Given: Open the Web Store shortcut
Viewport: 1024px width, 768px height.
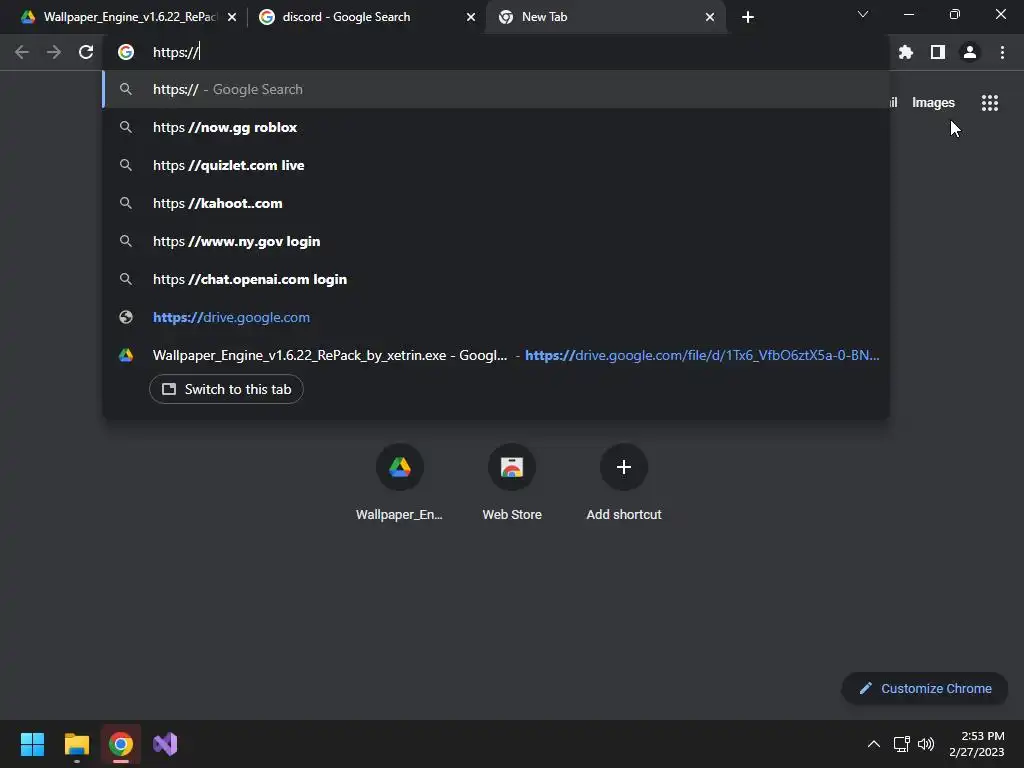Looking at the screenshot, I should [512, 483].
